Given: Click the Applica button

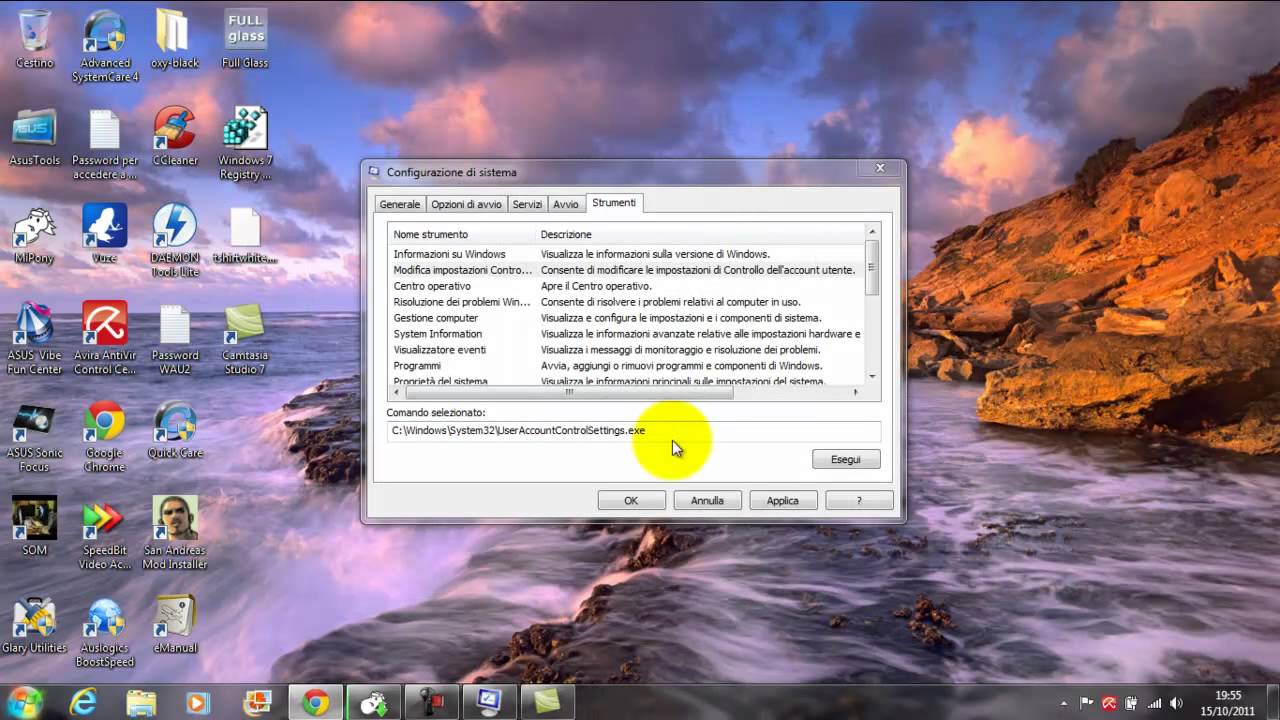Looking at the screenshot, I should (783, 500).
